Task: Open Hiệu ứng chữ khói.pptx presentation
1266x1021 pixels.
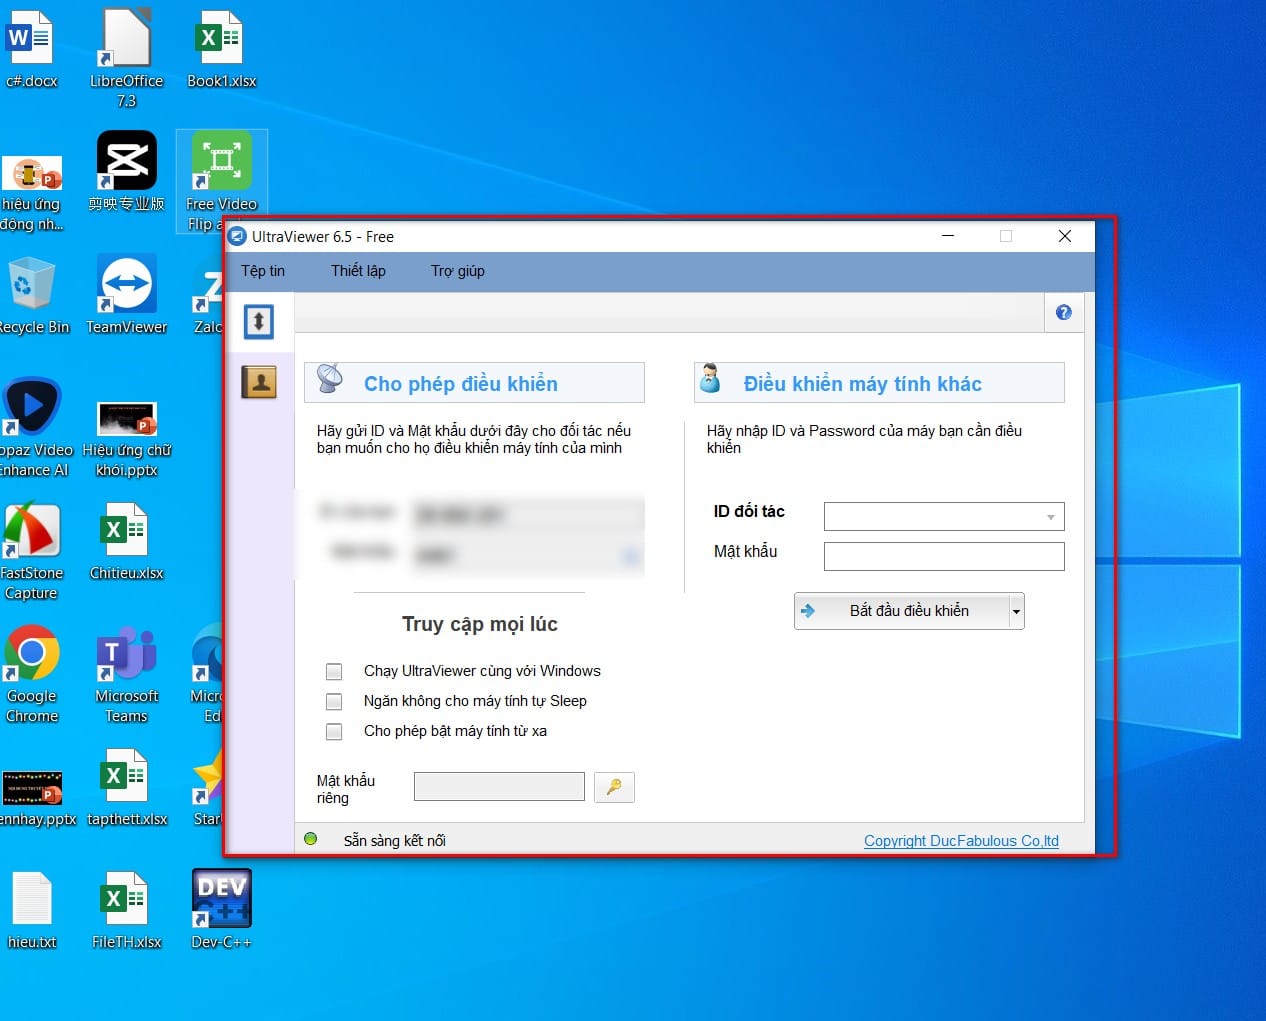Action: point(126,438)
